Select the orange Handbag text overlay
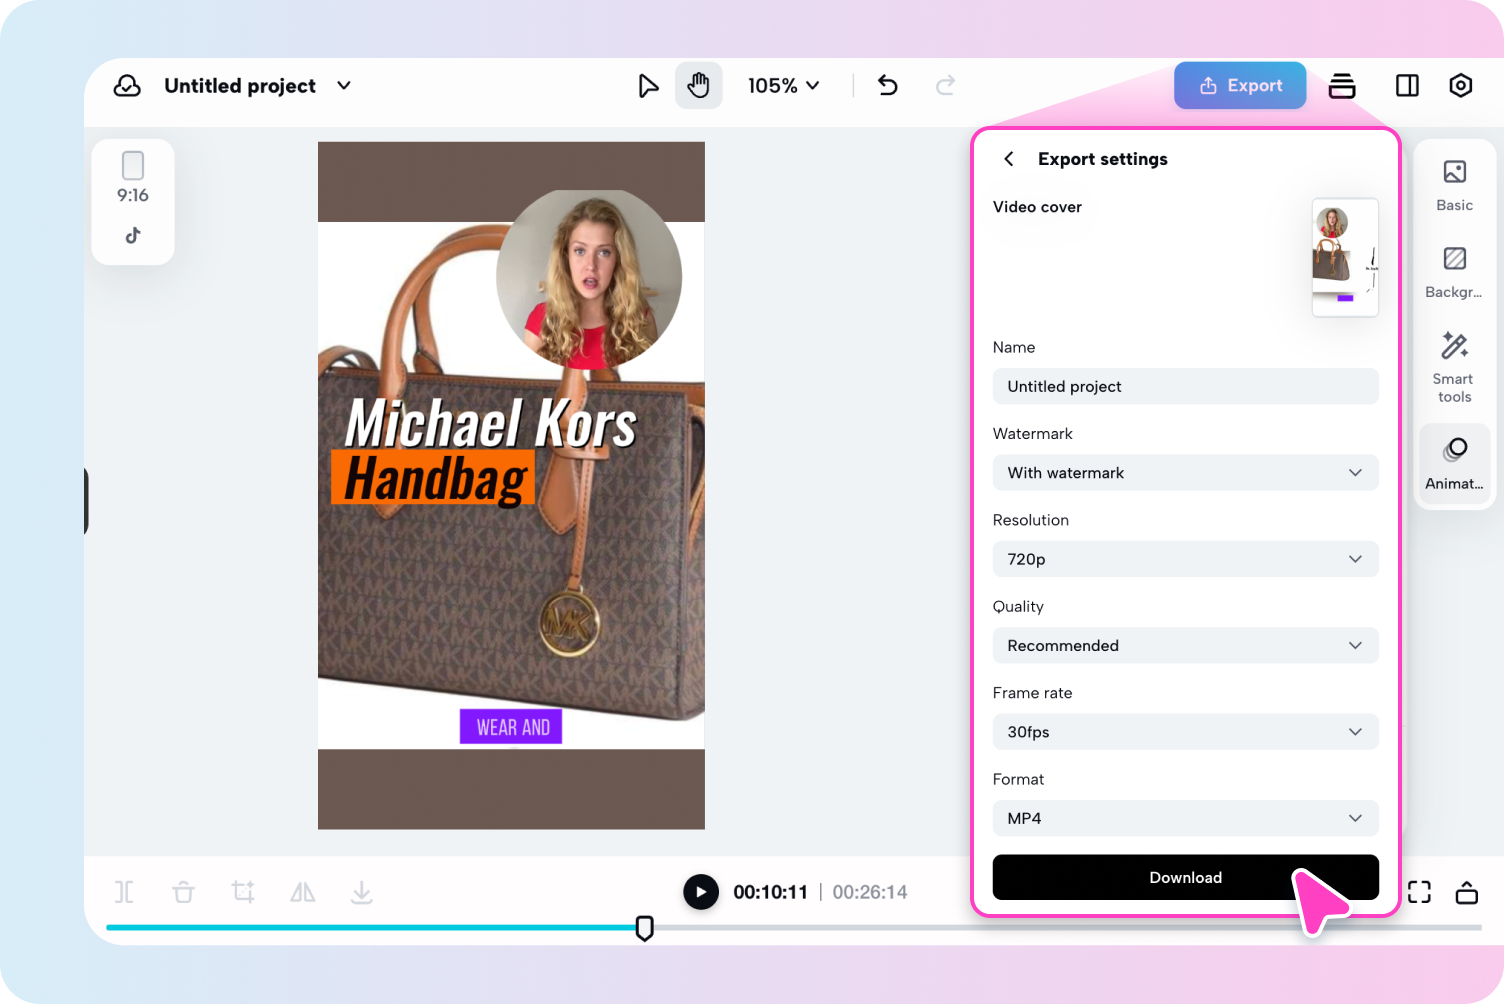1504x1004 pixels. [x=434, y=478]
